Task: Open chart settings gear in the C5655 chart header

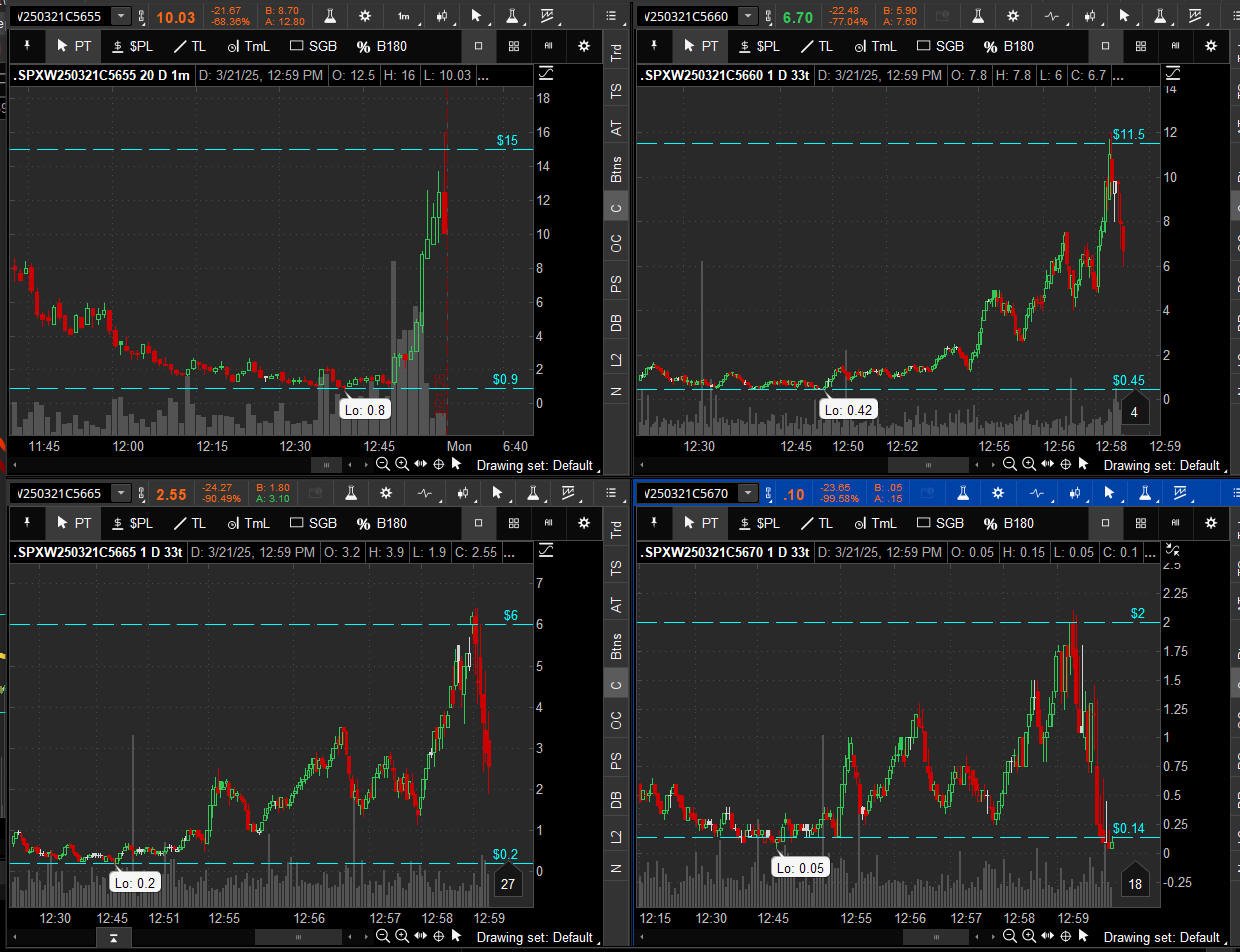Action: click(365, 16)
